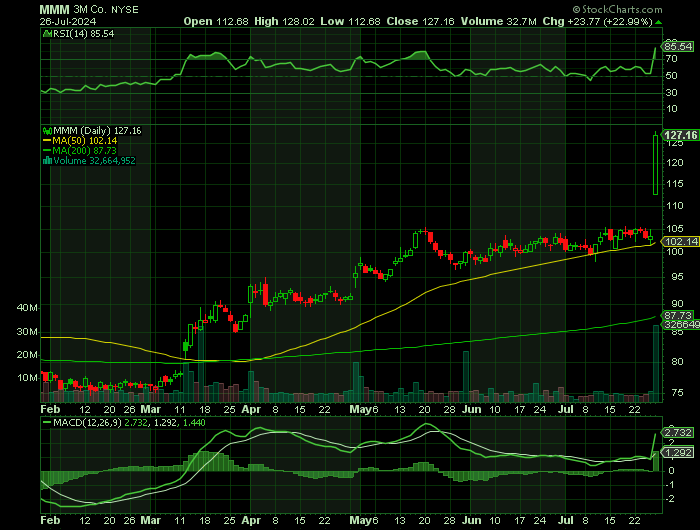Click the 'Open 112.68' value

click(x=216, y=21)
